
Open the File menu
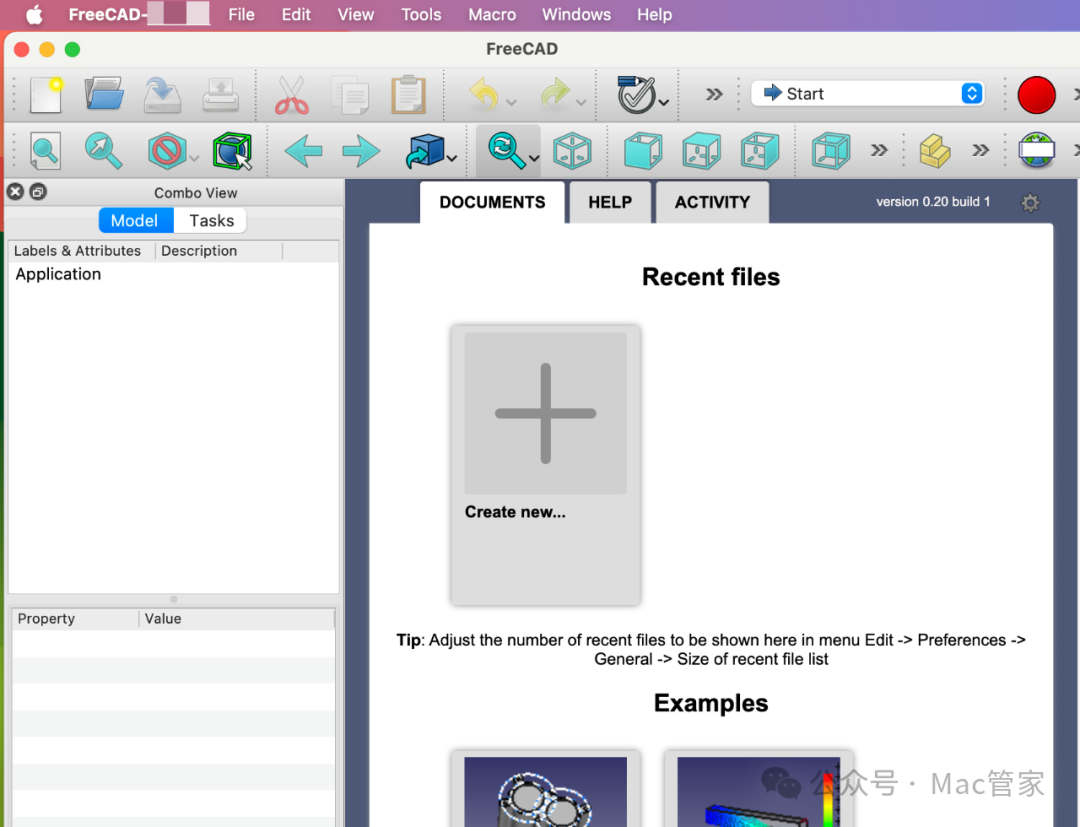pos(241,14)
